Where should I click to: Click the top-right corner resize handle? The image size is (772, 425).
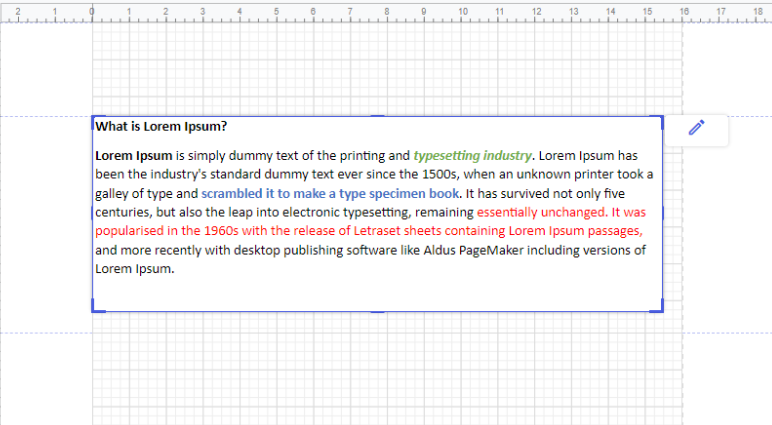[657, 122]
